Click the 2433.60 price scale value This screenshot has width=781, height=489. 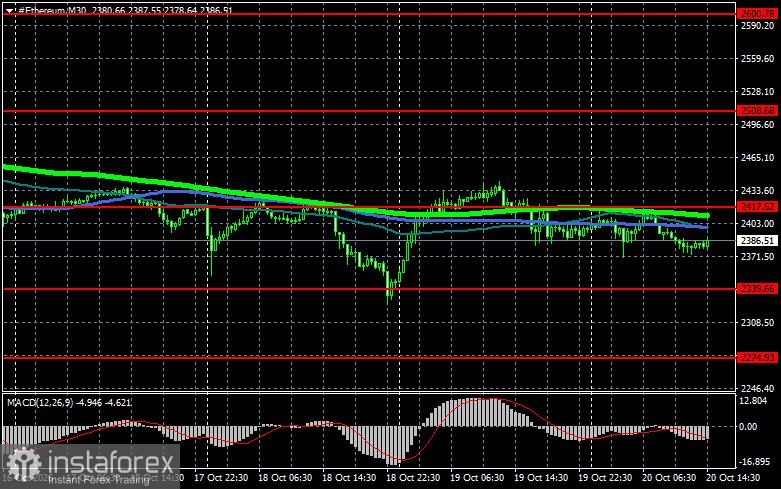tap(758, 191)
